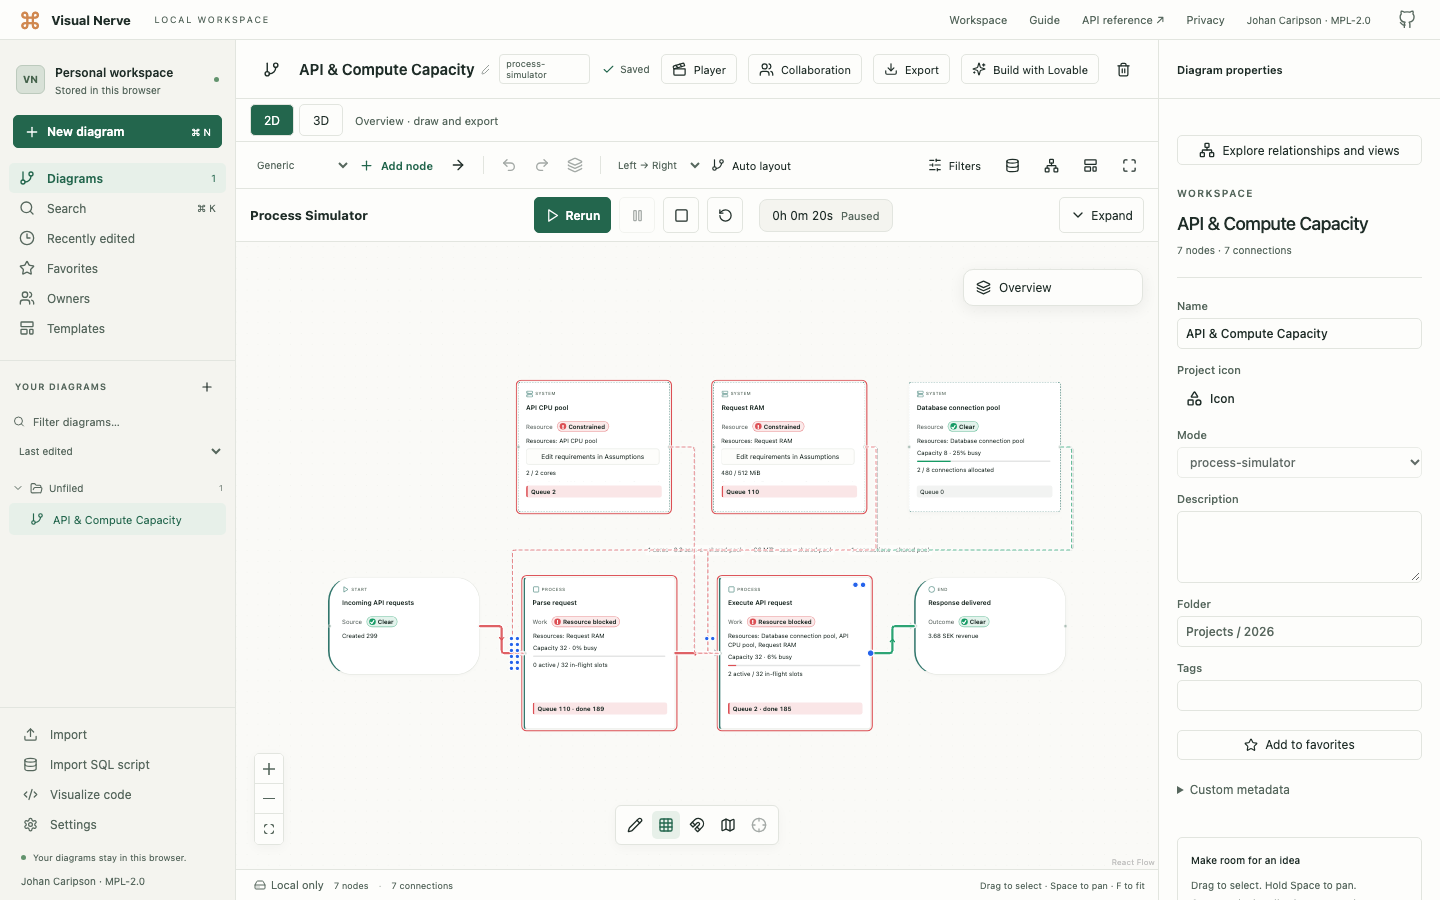Image resolution: width=1440 pixels, height=900 pixels.
Task: Zoom out with the minus button
Action: (269, 799)
